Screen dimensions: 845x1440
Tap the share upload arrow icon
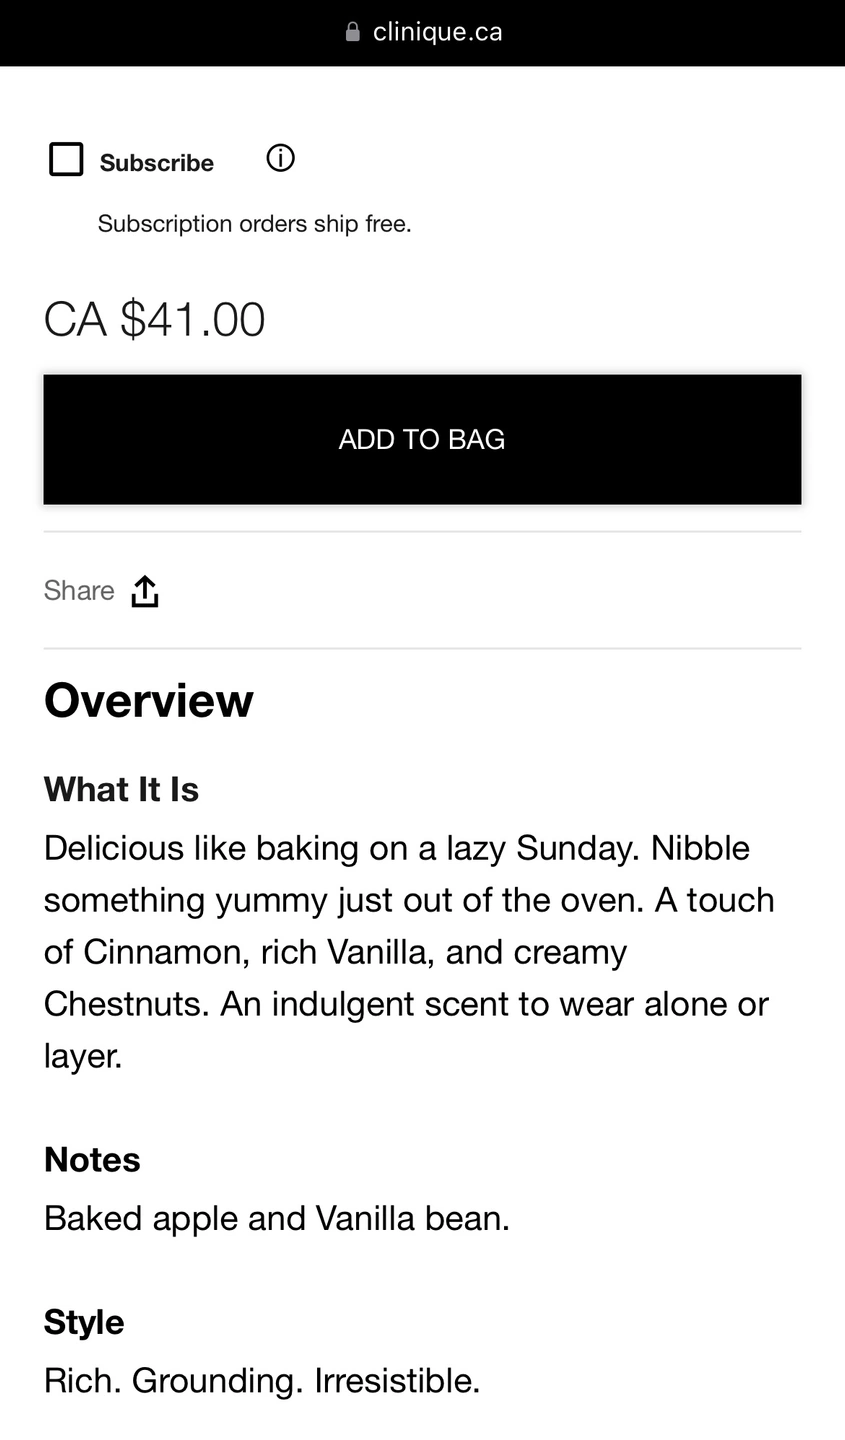click(x=145, y=591)
